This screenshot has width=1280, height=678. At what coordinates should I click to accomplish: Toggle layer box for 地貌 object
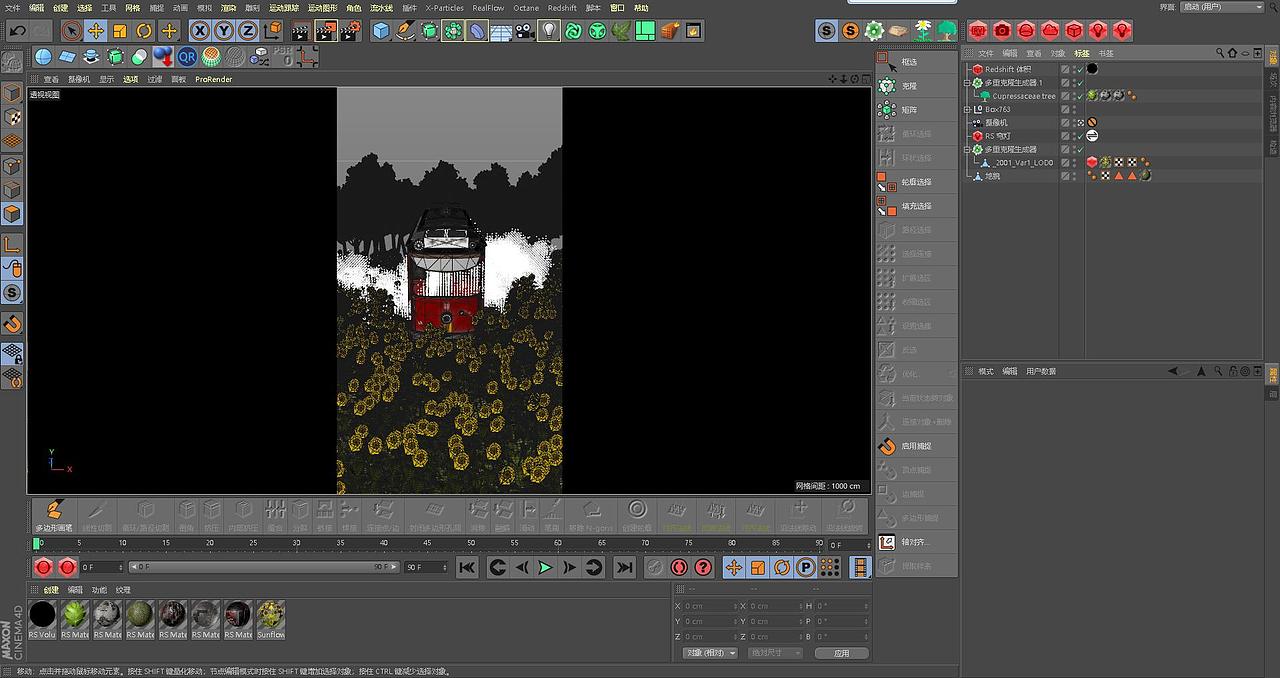click(1066, 176)
